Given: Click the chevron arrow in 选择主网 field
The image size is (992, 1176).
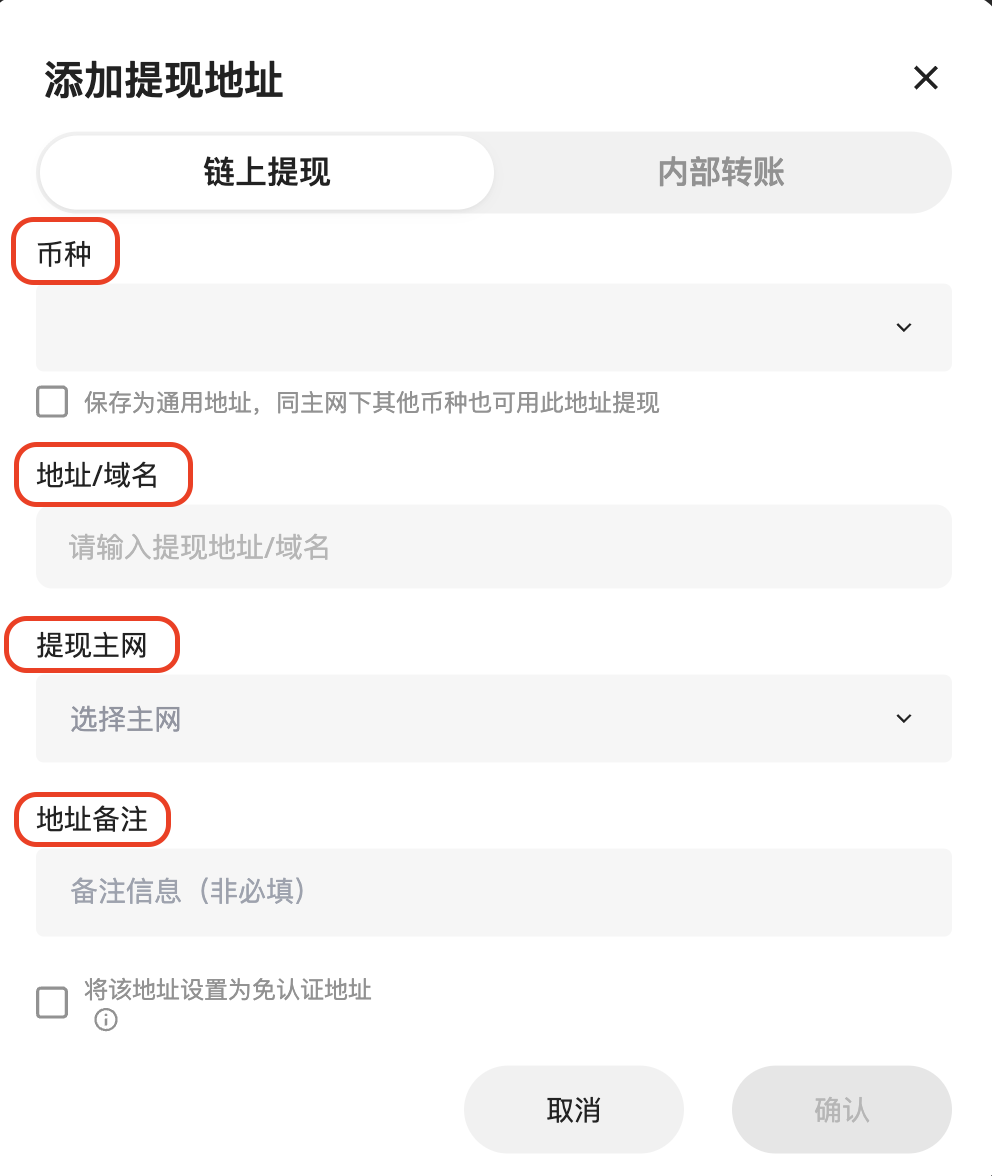Looking at the screenshot, I should tap(904, 718).
